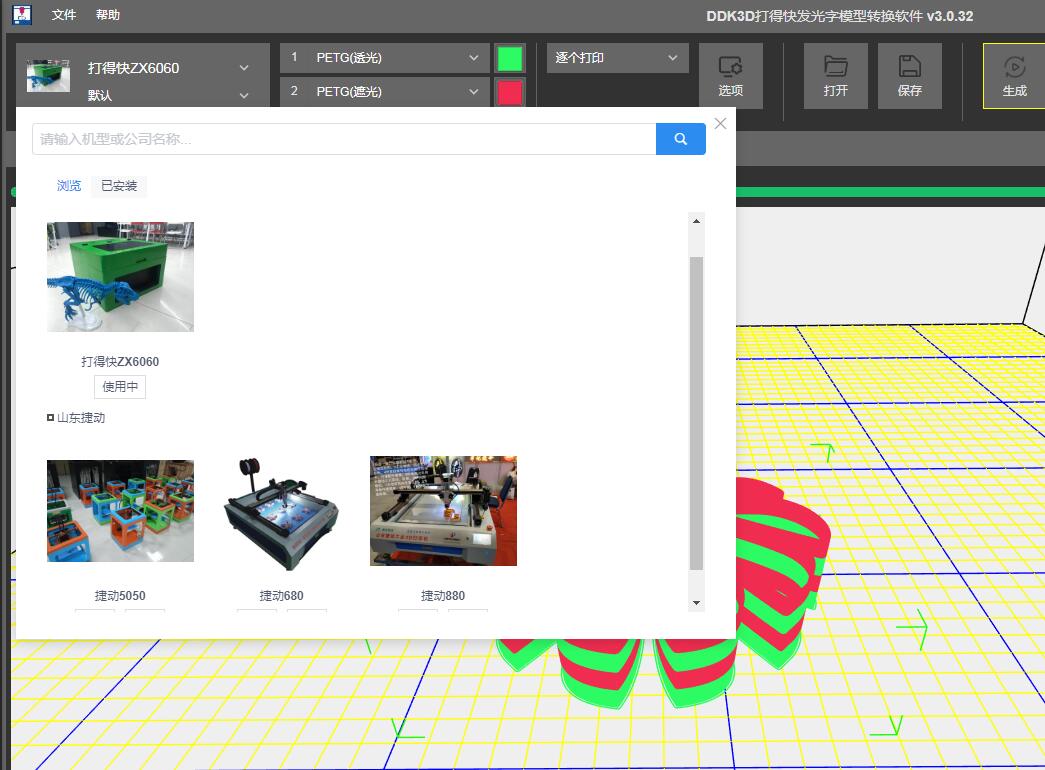Image resolution: width=1045 pixels, height=770 pixels.
Task: Open the 文件 menu
Action: 64,15
